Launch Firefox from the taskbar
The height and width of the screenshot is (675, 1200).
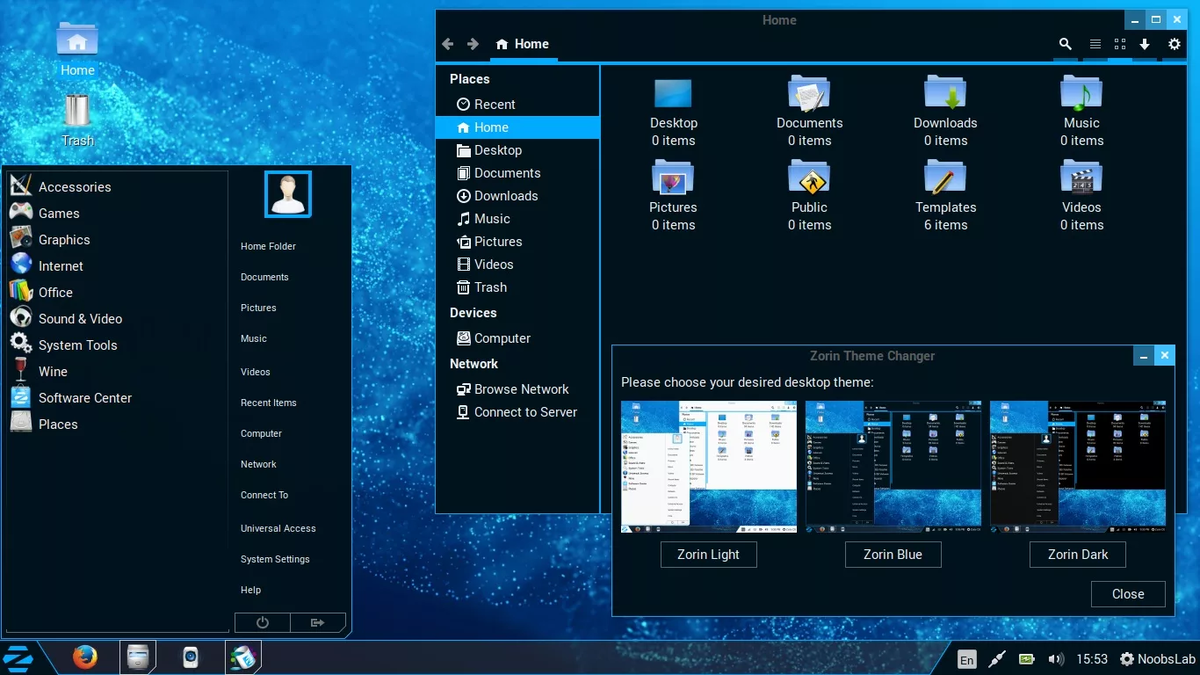pos(85,658)
